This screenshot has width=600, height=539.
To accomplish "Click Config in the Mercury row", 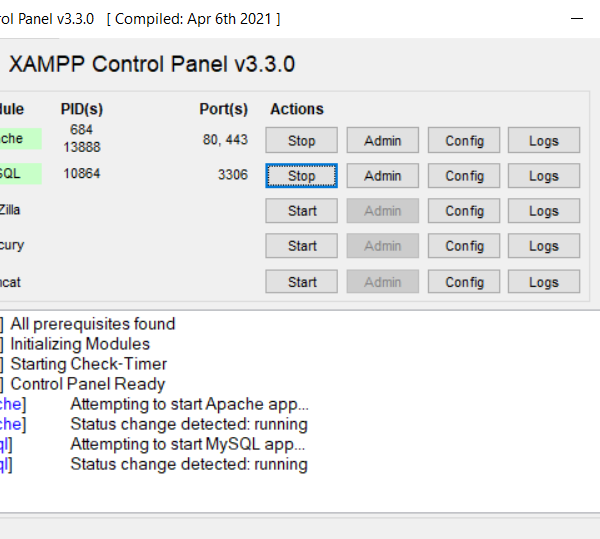I will pos(464,246).
